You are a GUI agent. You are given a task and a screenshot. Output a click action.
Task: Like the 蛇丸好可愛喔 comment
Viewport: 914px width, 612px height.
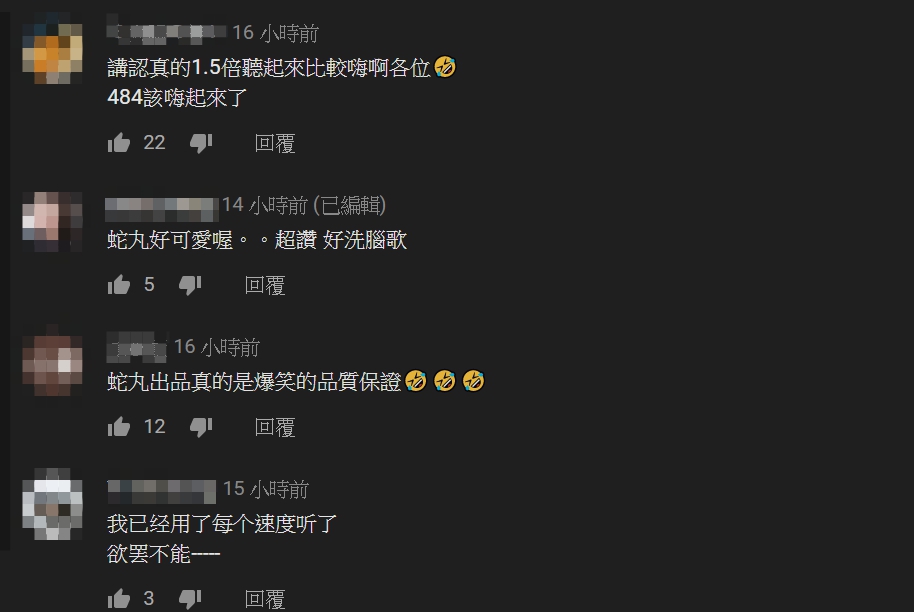point(119,285)
